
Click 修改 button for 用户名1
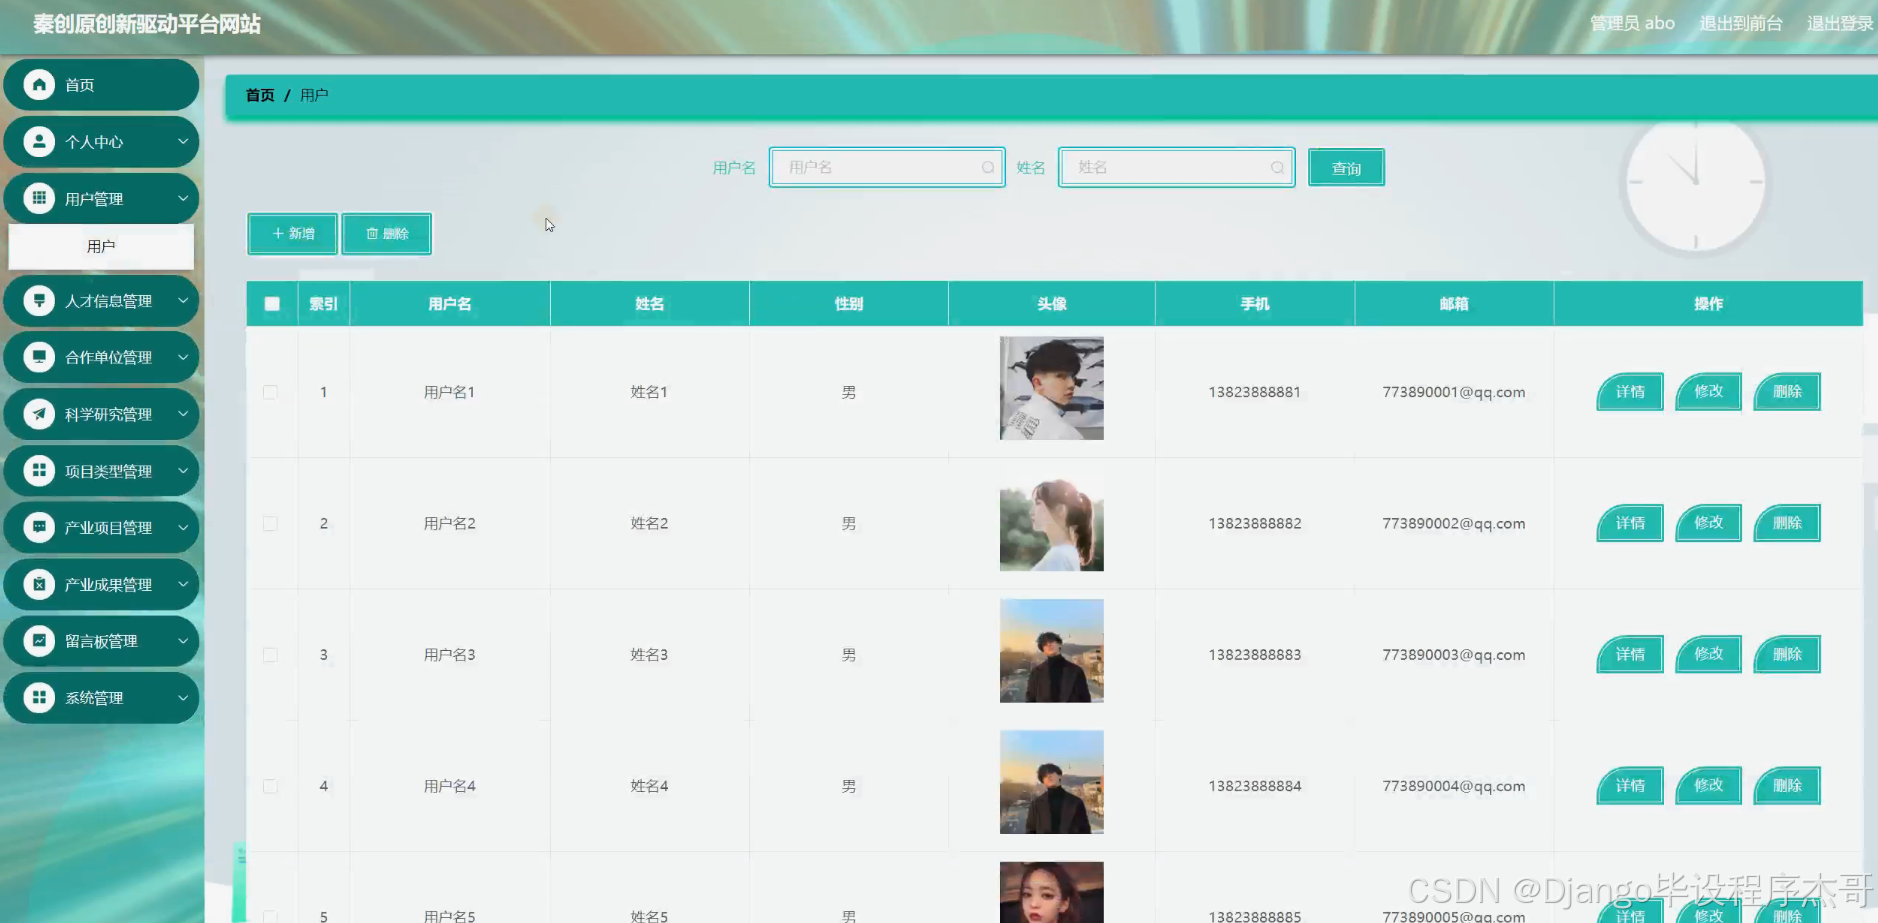point(1709,391)
